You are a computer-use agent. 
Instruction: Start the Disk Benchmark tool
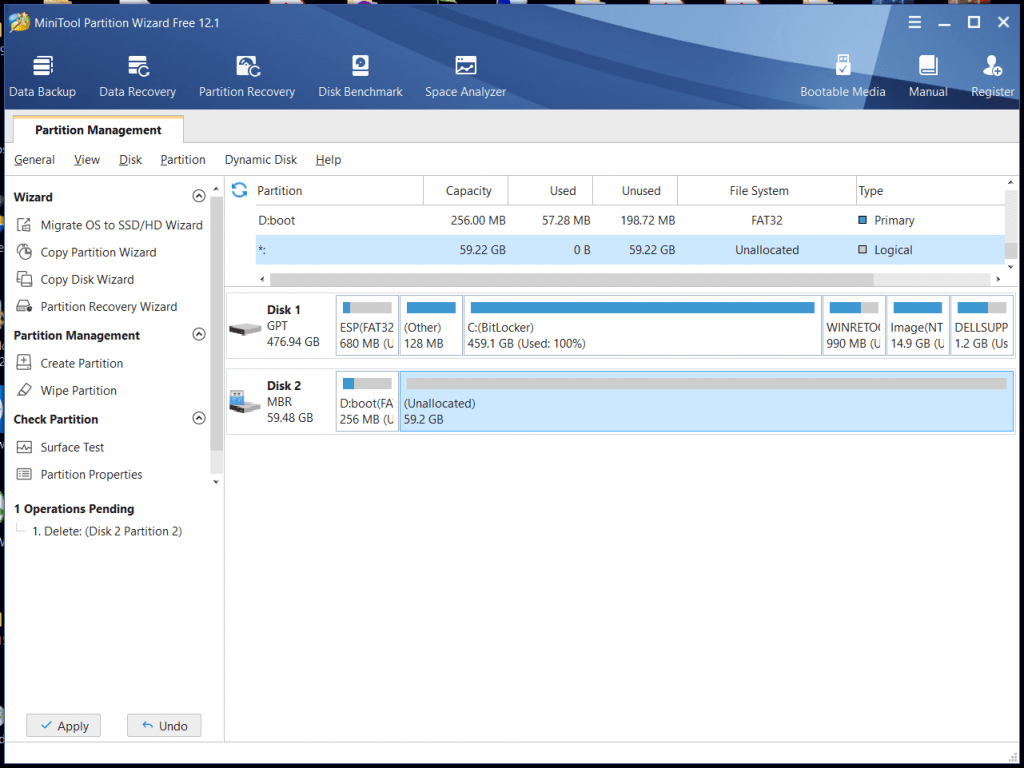click(x=360, y=77)
